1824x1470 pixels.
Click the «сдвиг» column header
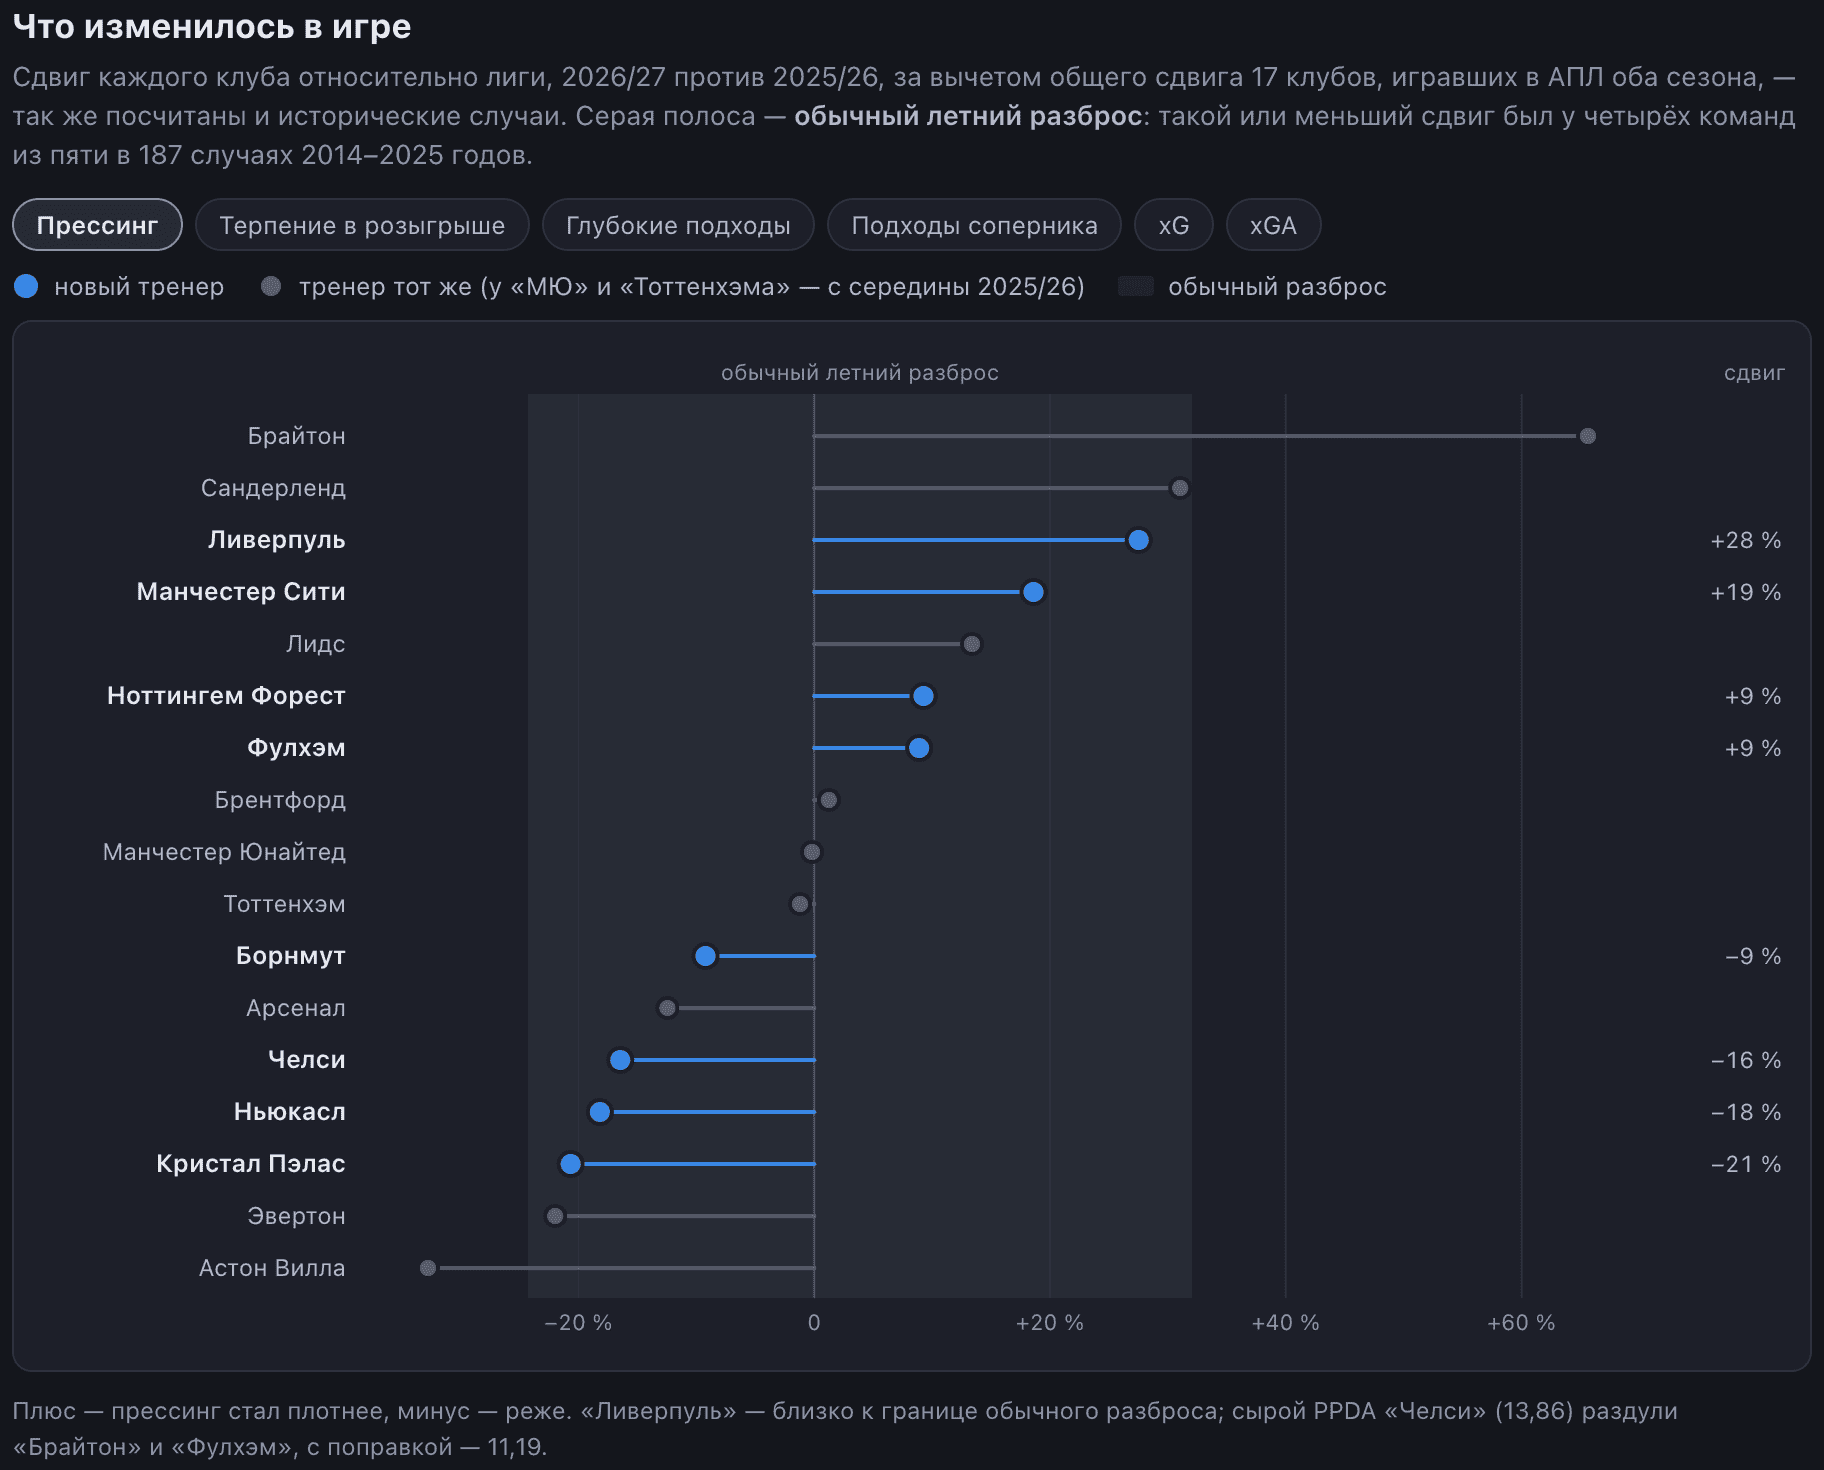pos(1754,373)
